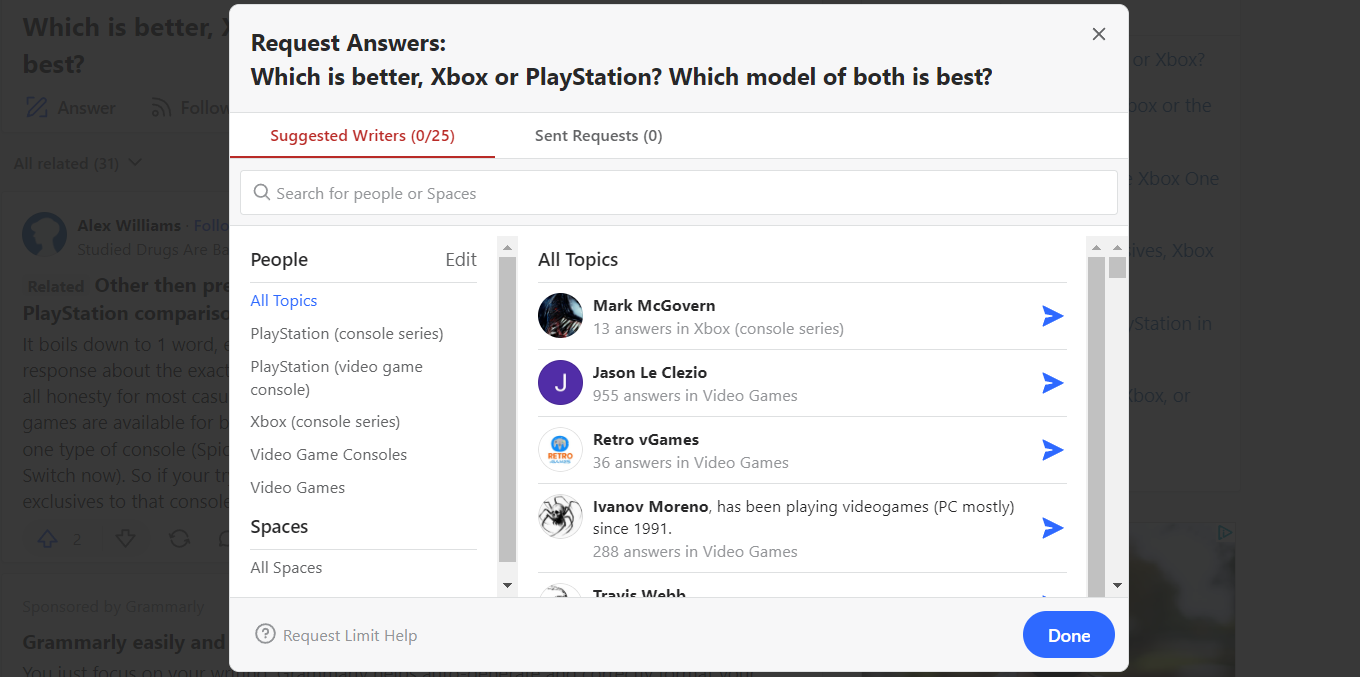
Task: Click the search magnifier icon
Action: [262, 192]
